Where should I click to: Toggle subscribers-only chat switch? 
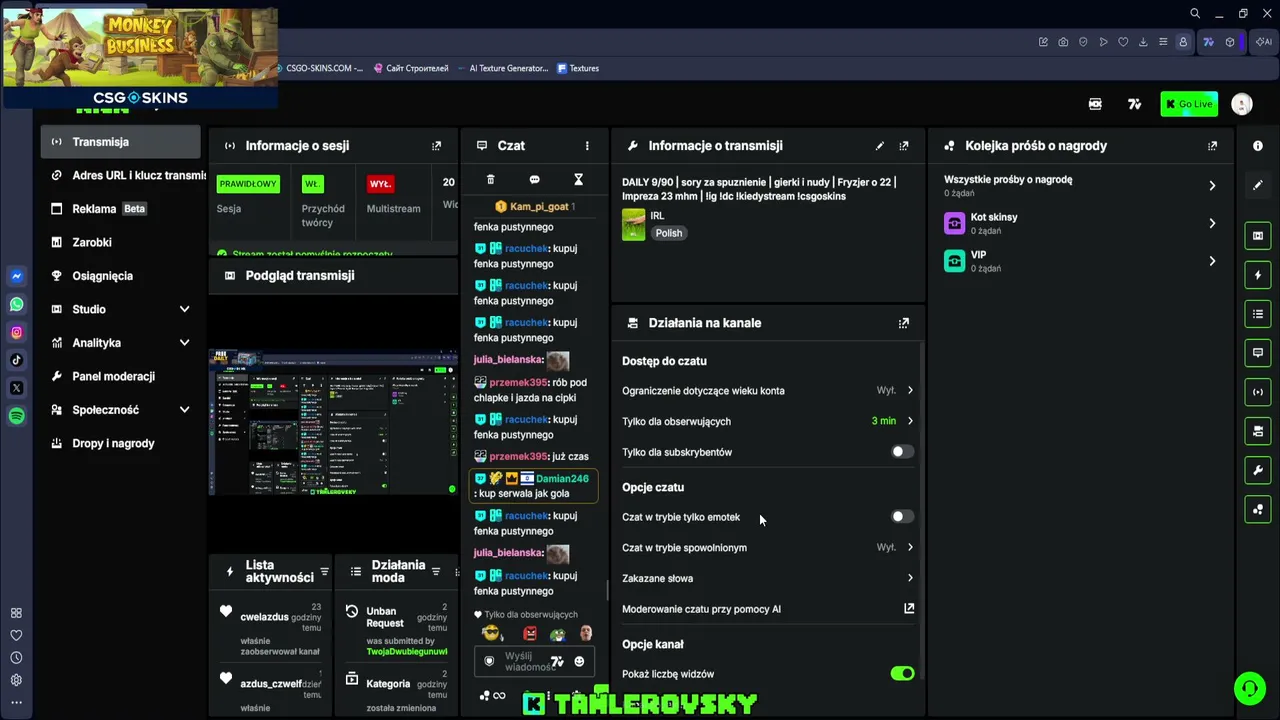coord(902,452)
